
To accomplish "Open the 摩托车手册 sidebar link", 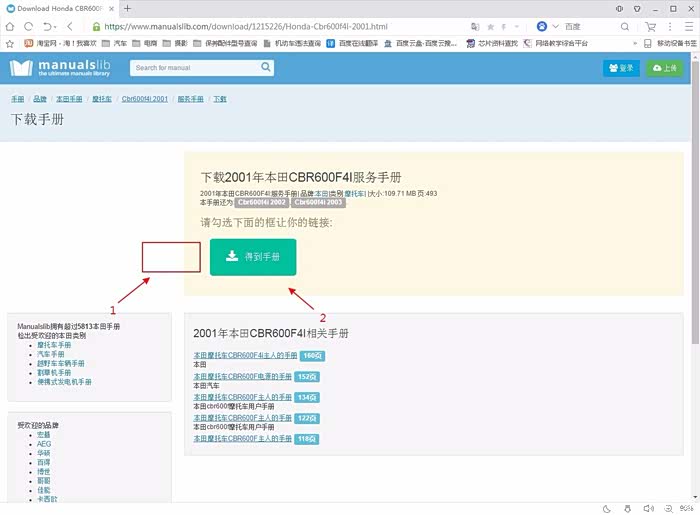I will pyautogui.click(x=54, y=345).
